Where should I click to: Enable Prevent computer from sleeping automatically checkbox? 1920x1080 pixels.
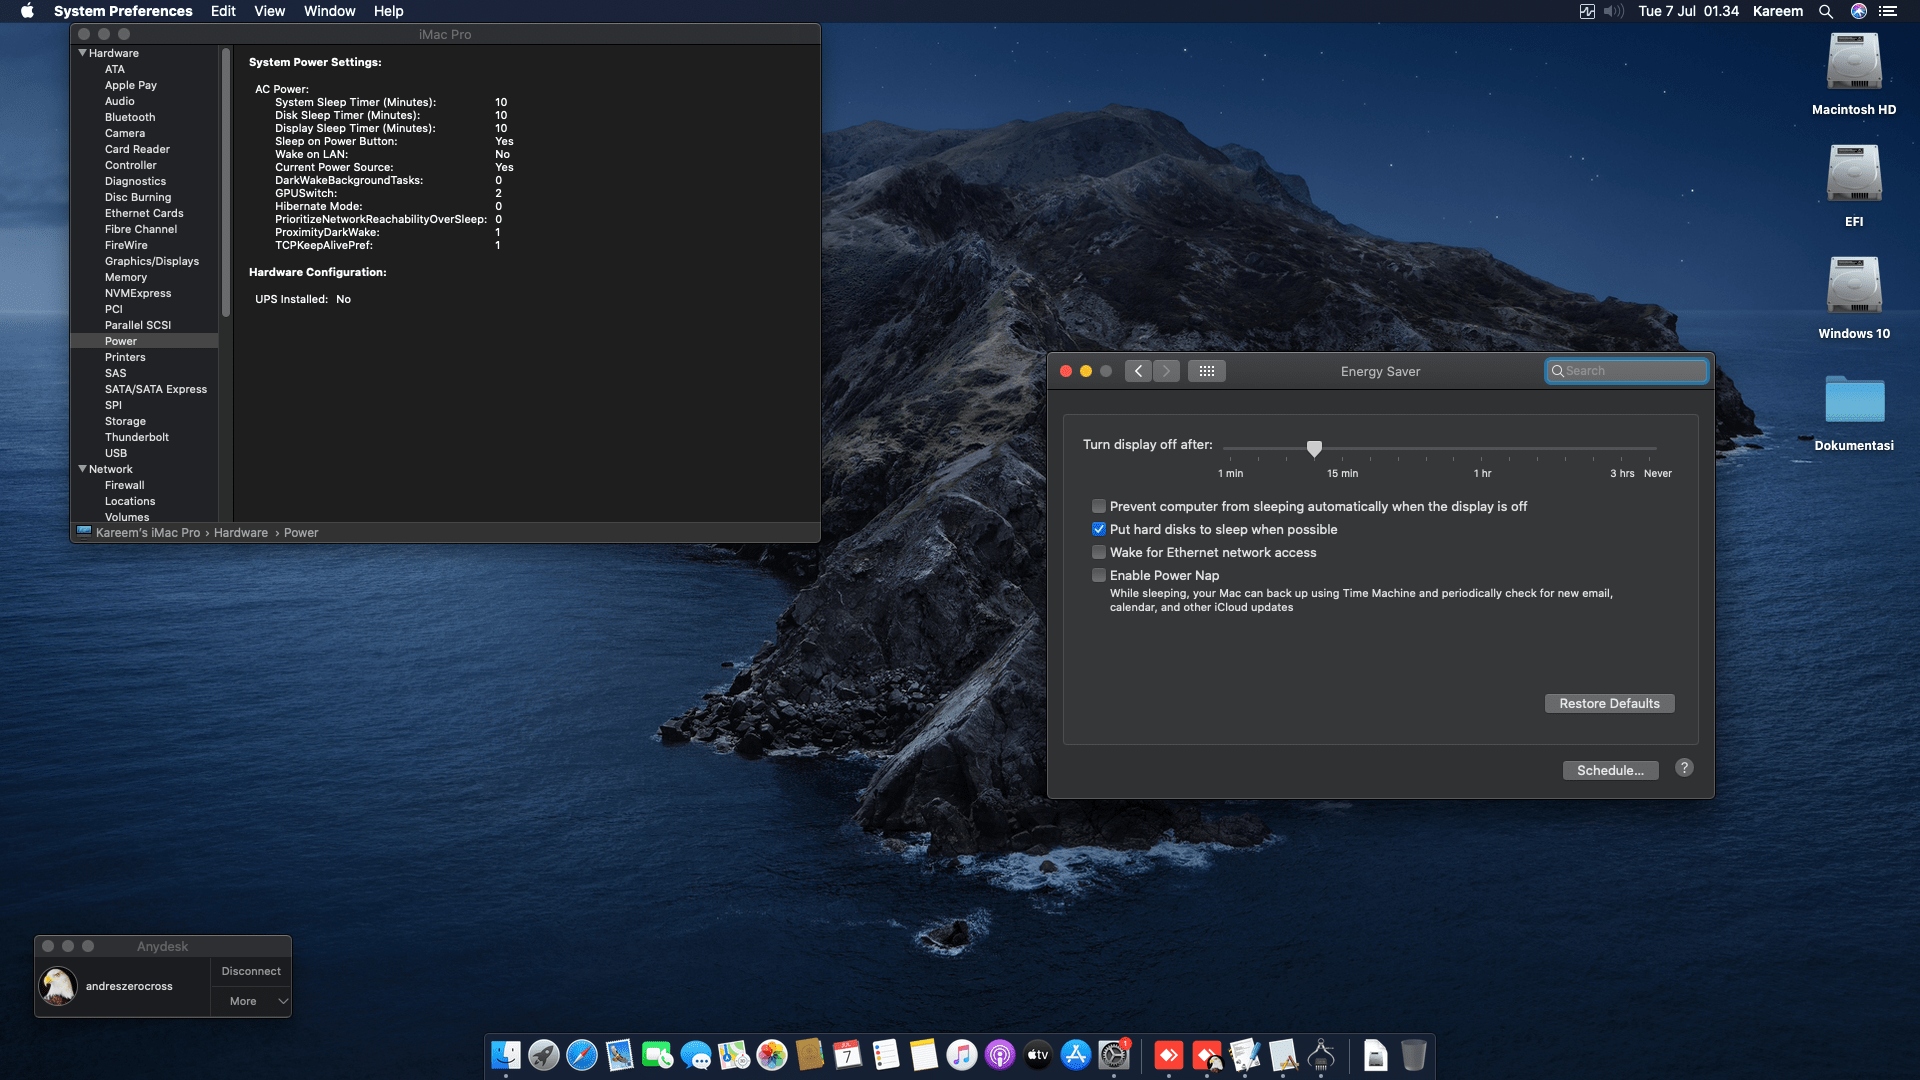click(1099, 506)
